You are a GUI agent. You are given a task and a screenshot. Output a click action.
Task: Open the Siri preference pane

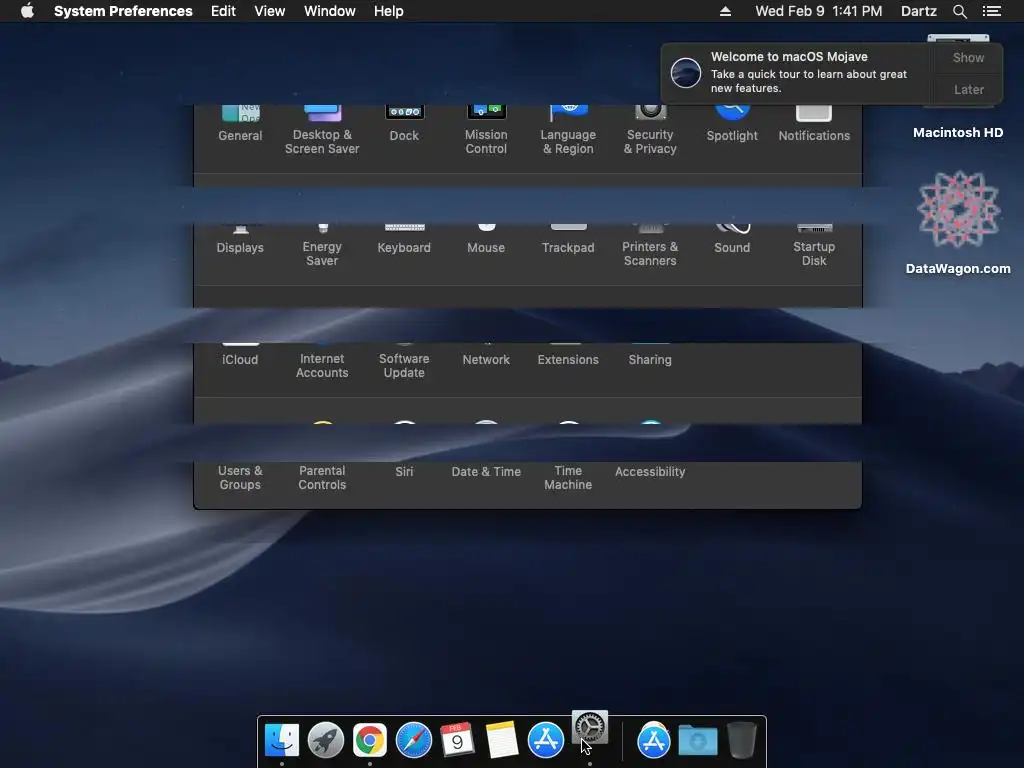[x=404, y=471]
